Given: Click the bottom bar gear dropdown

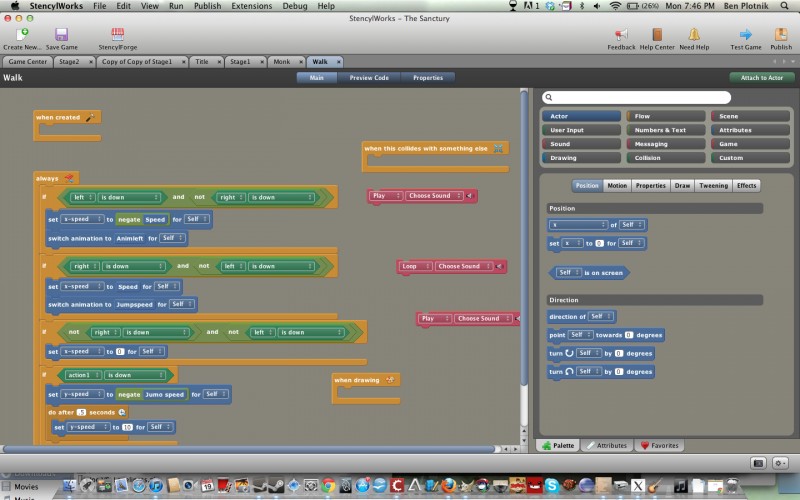Looking at the screenshot, I should pos(780,463).
